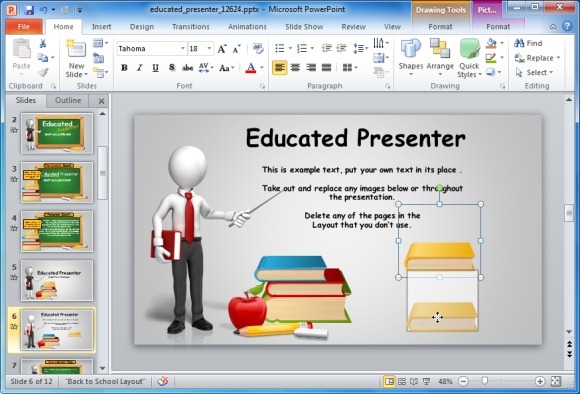Expand Font Color dropdown arrow

[262, 68]
